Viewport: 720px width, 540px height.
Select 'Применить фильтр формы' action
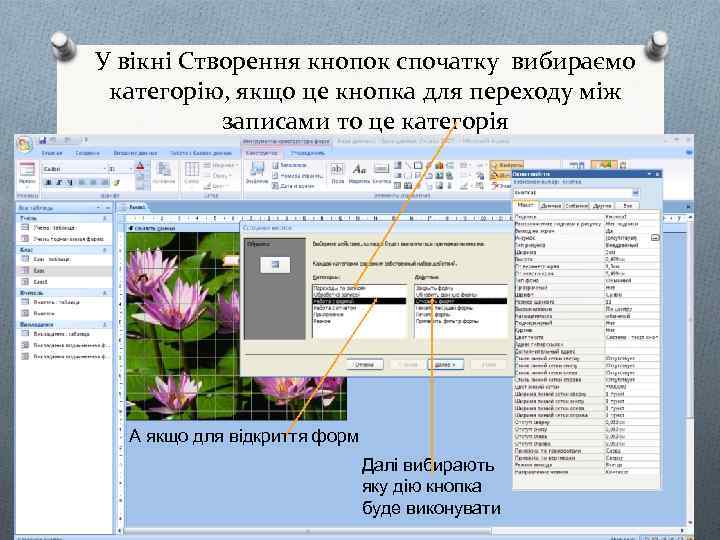pyautogui.click(x=461, y=321)
